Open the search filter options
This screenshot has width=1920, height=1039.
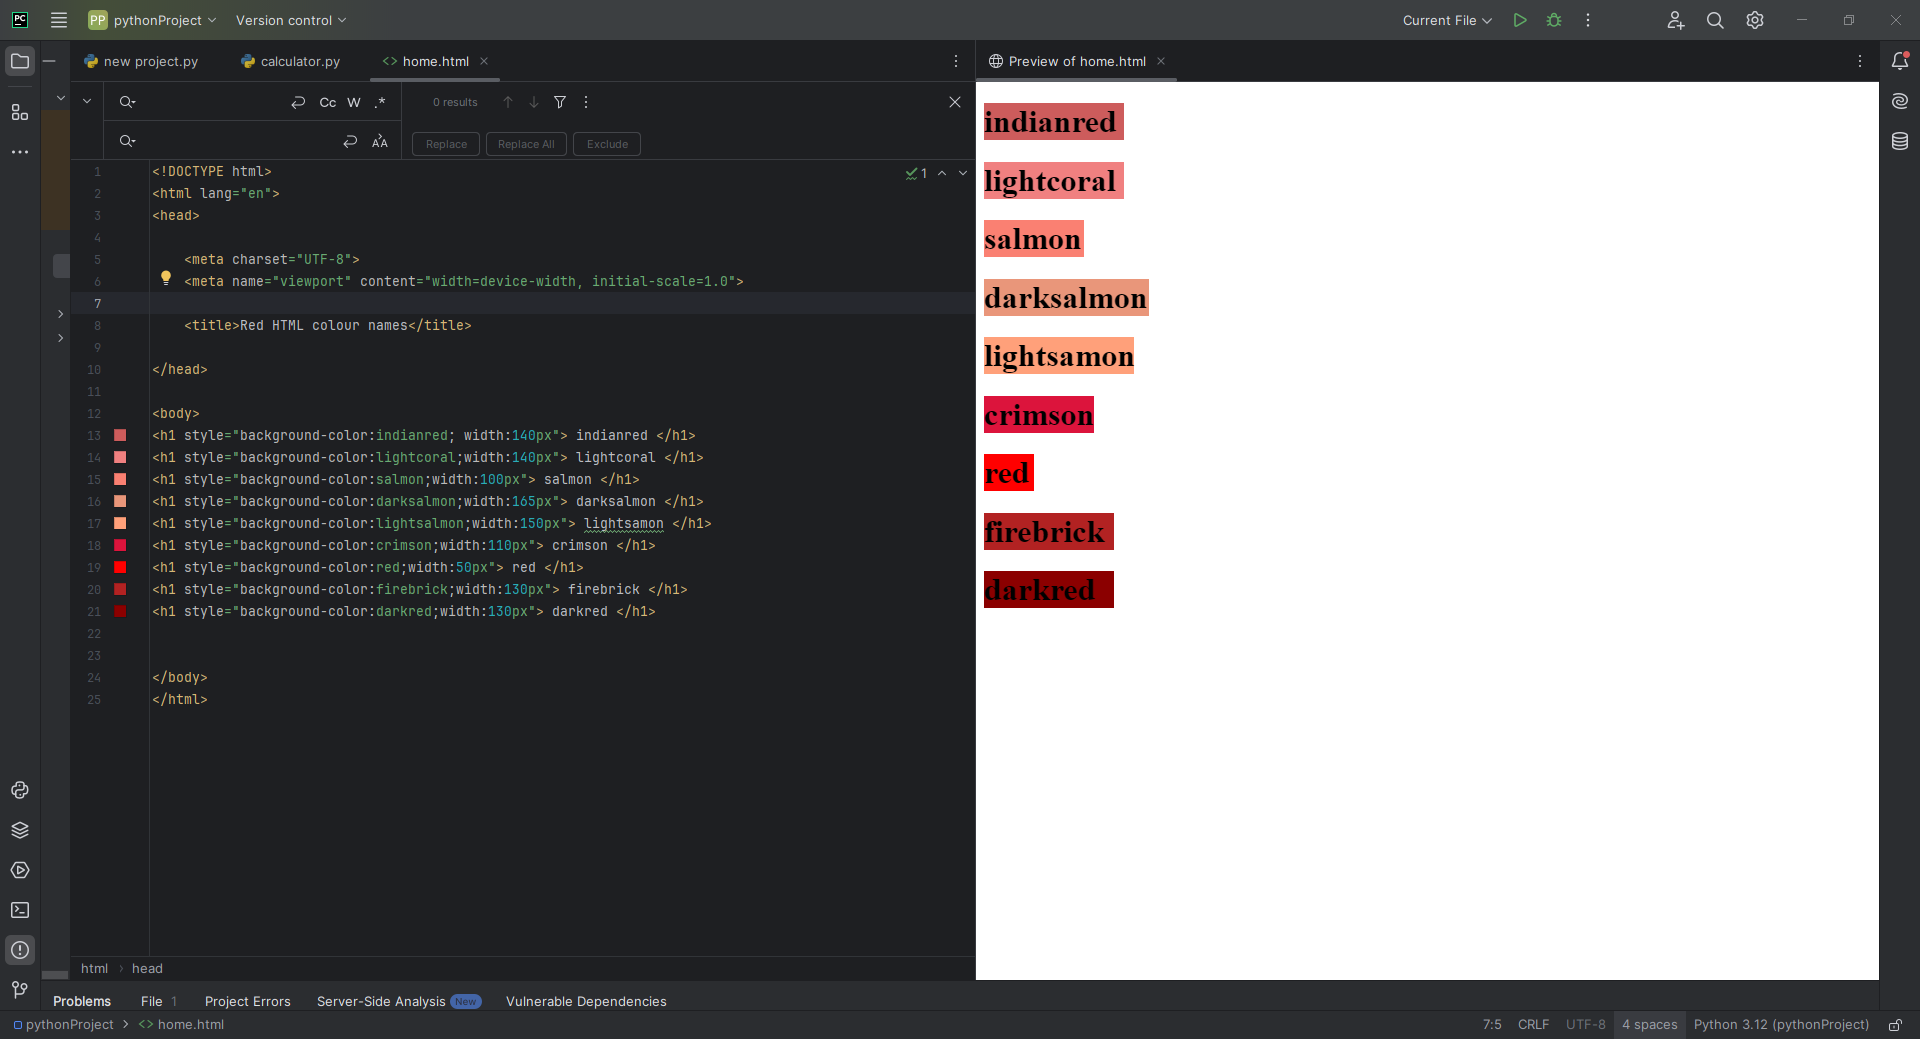pyautogui.click(x=560, y=102)
